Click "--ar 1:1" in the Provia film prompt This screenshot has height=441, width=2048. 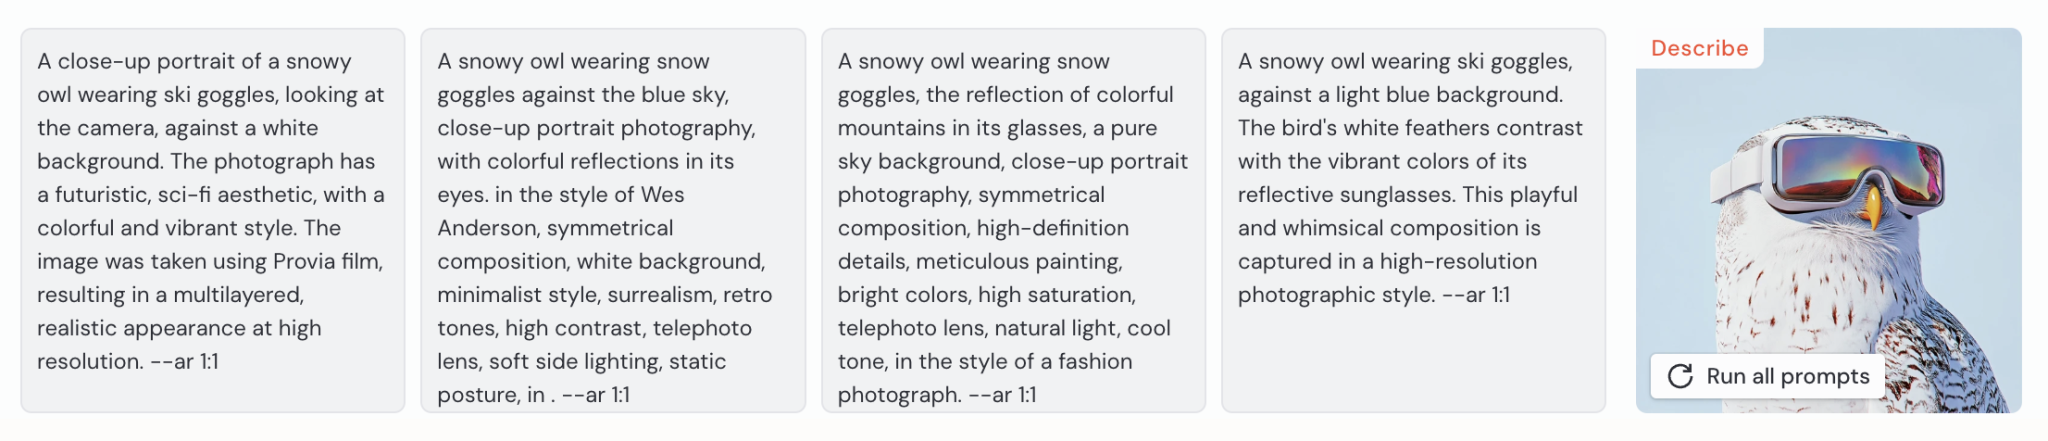point(184,361)
